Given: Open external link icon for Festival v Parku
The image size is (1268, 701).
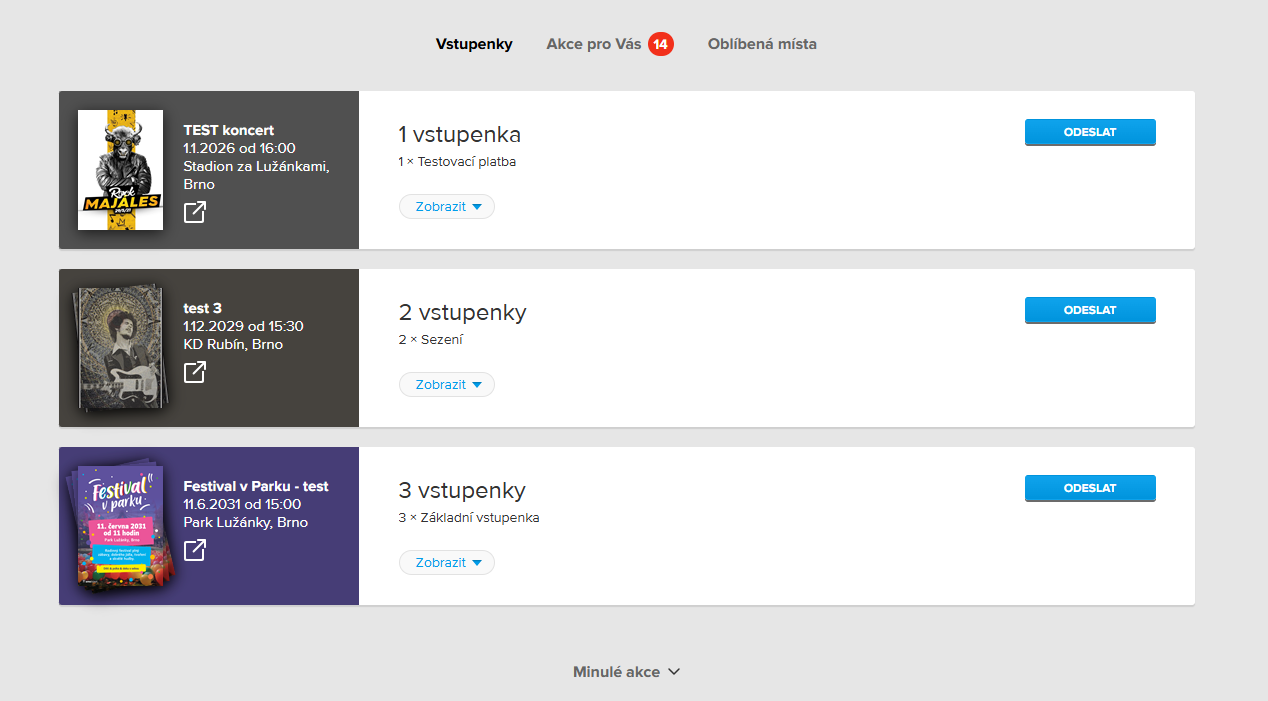Looking at the screenshot, I should click(195, 550).
